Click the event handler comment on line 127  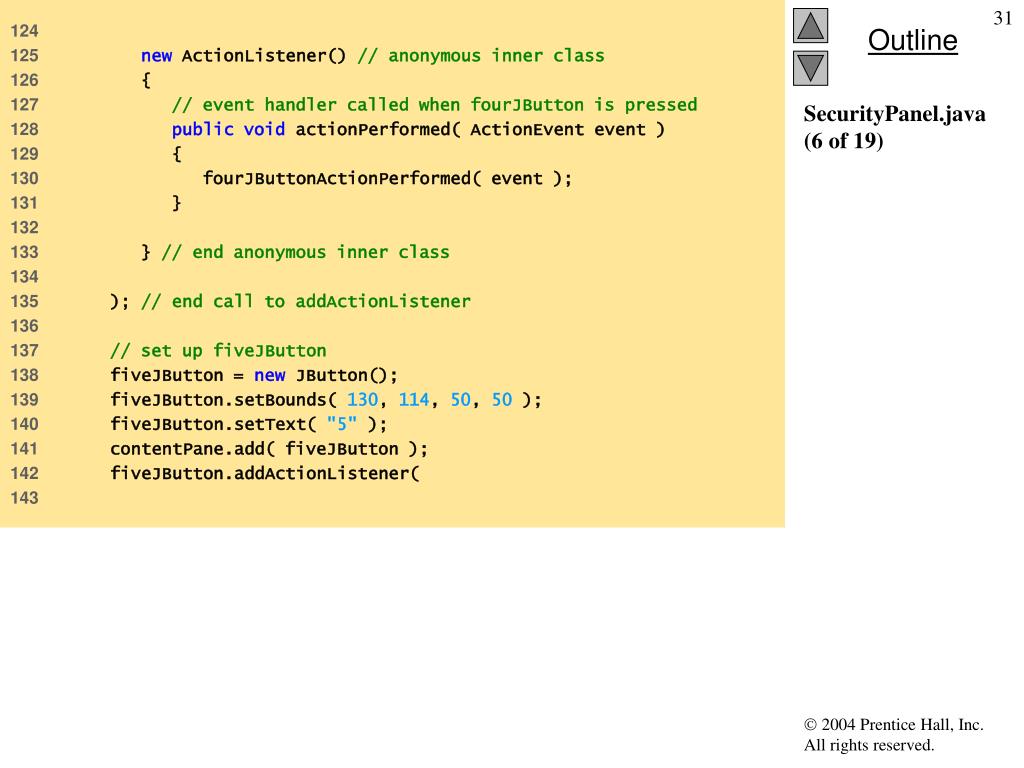(434, 105)
